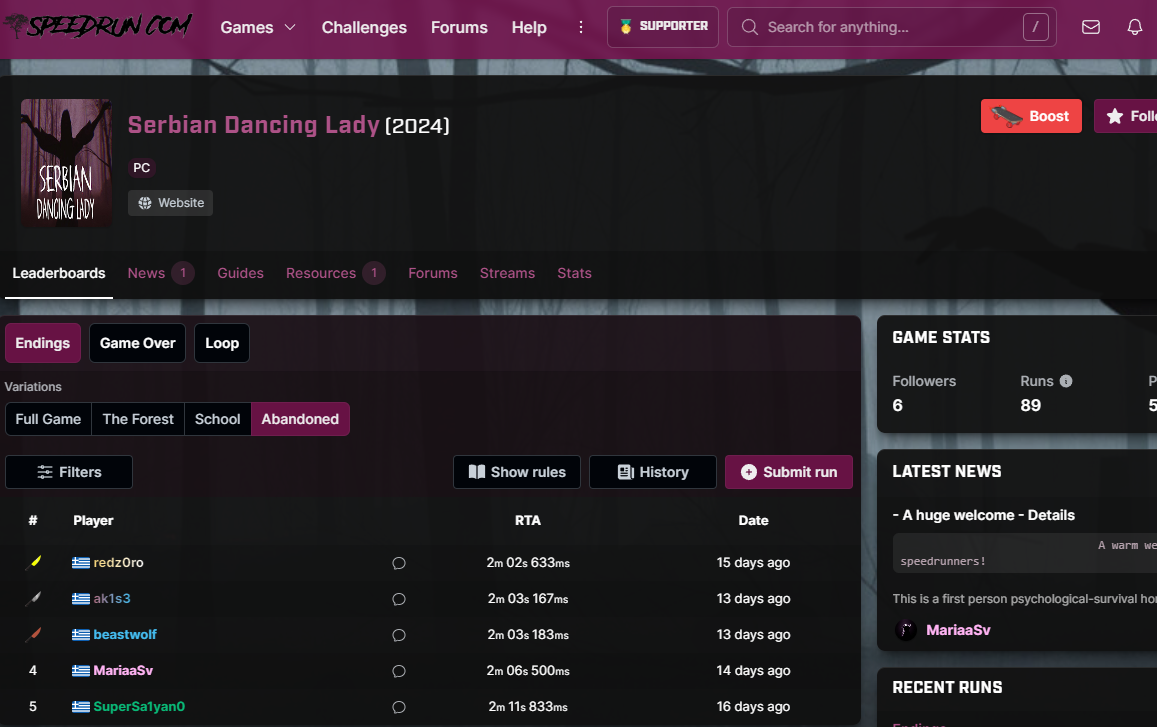1157x727 pixels.
Task: Select the Game Over category
Action: point(137,343)
